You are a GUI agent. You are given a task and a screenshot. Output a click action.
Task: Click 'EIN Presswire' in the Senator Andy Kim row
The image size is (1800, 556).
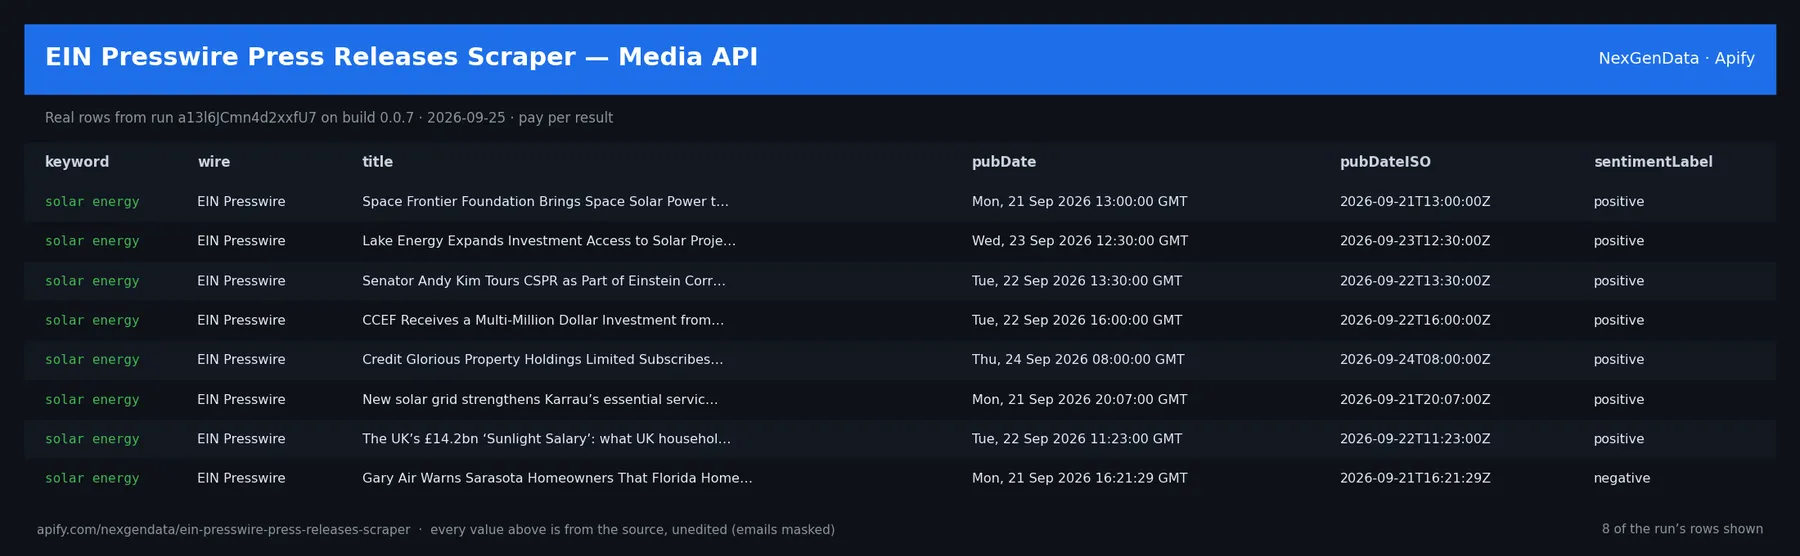[x=241, y=281]
